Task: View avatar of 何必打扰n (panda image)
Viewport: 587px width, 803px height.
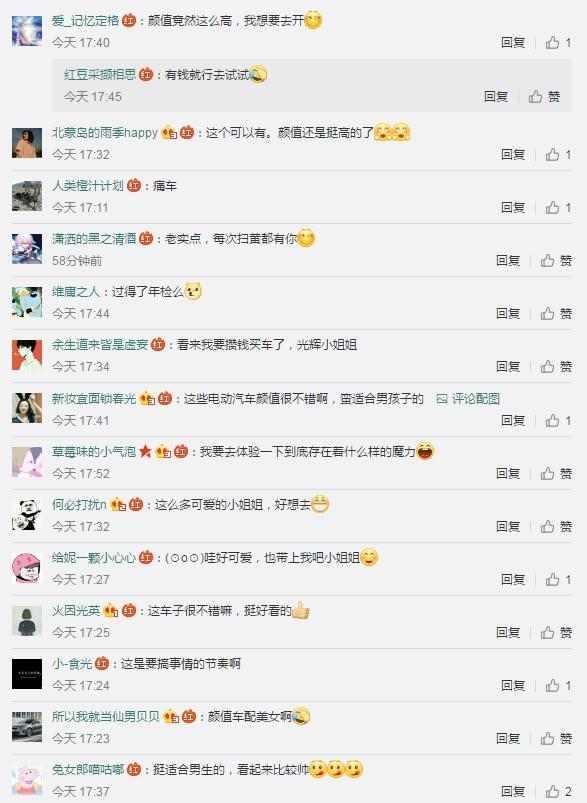Action: [x=27, y=515]
